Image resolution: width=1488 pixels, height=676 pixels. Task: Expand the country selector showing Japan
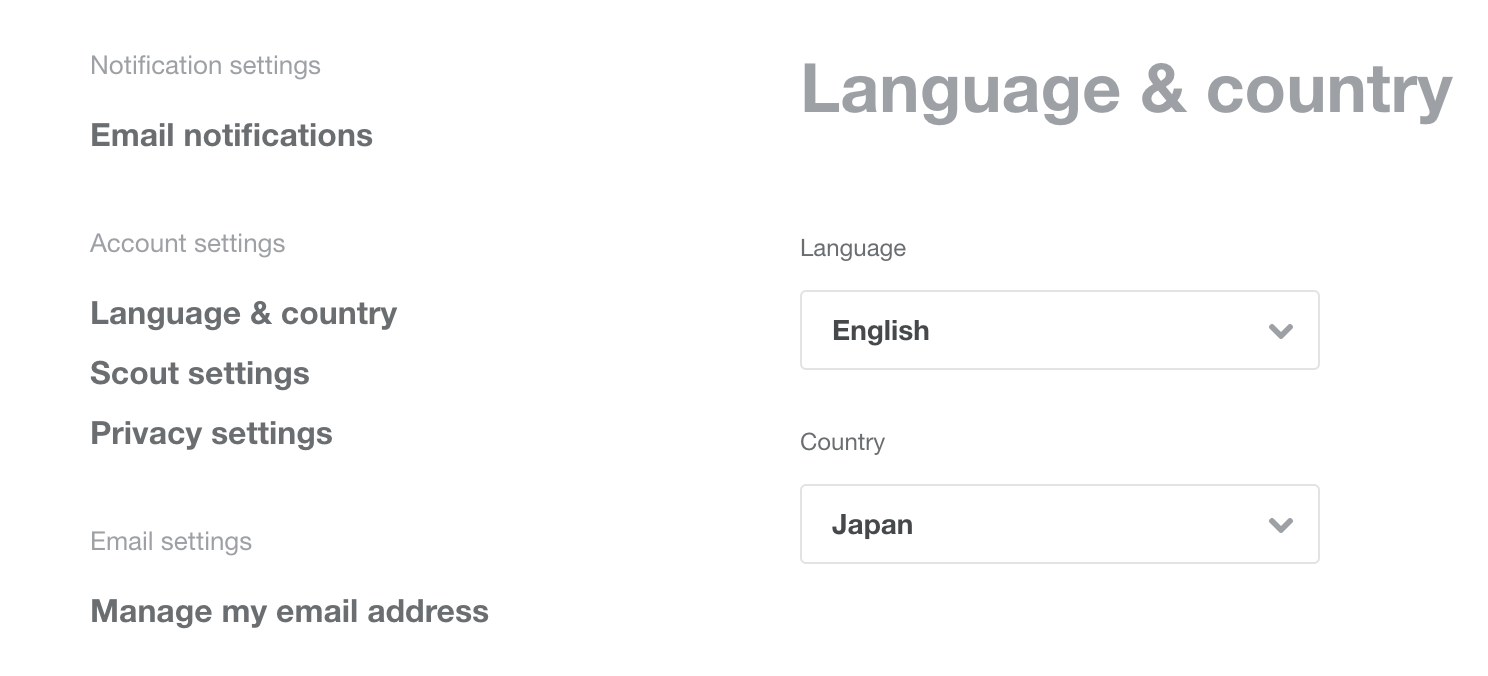point(1059,524)
